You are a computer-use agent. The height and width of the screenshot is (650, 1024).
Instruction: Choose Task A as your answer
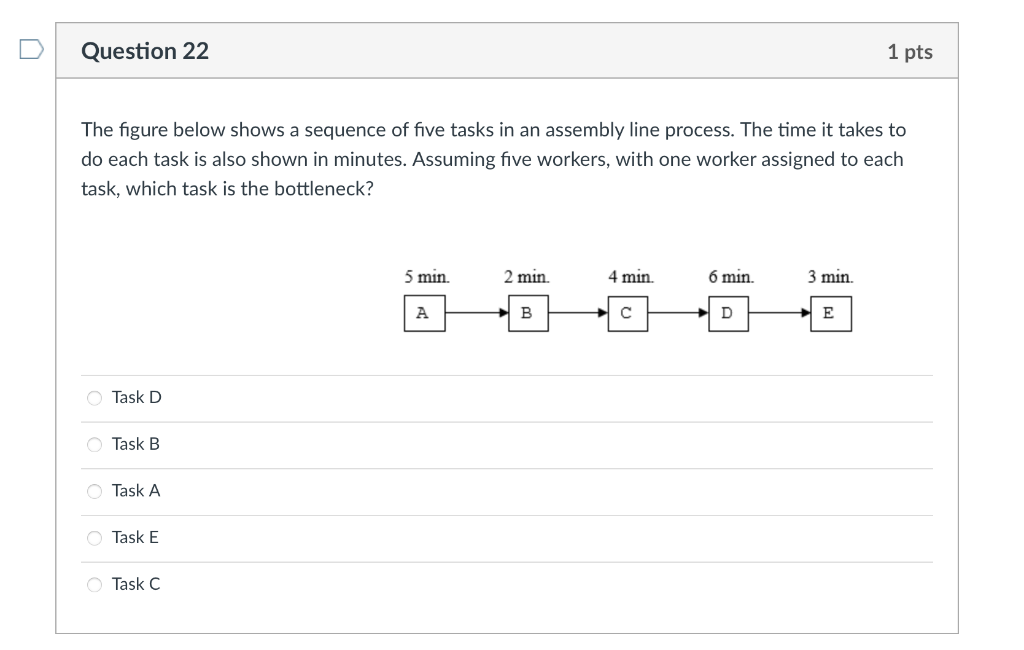pos(94,491)
